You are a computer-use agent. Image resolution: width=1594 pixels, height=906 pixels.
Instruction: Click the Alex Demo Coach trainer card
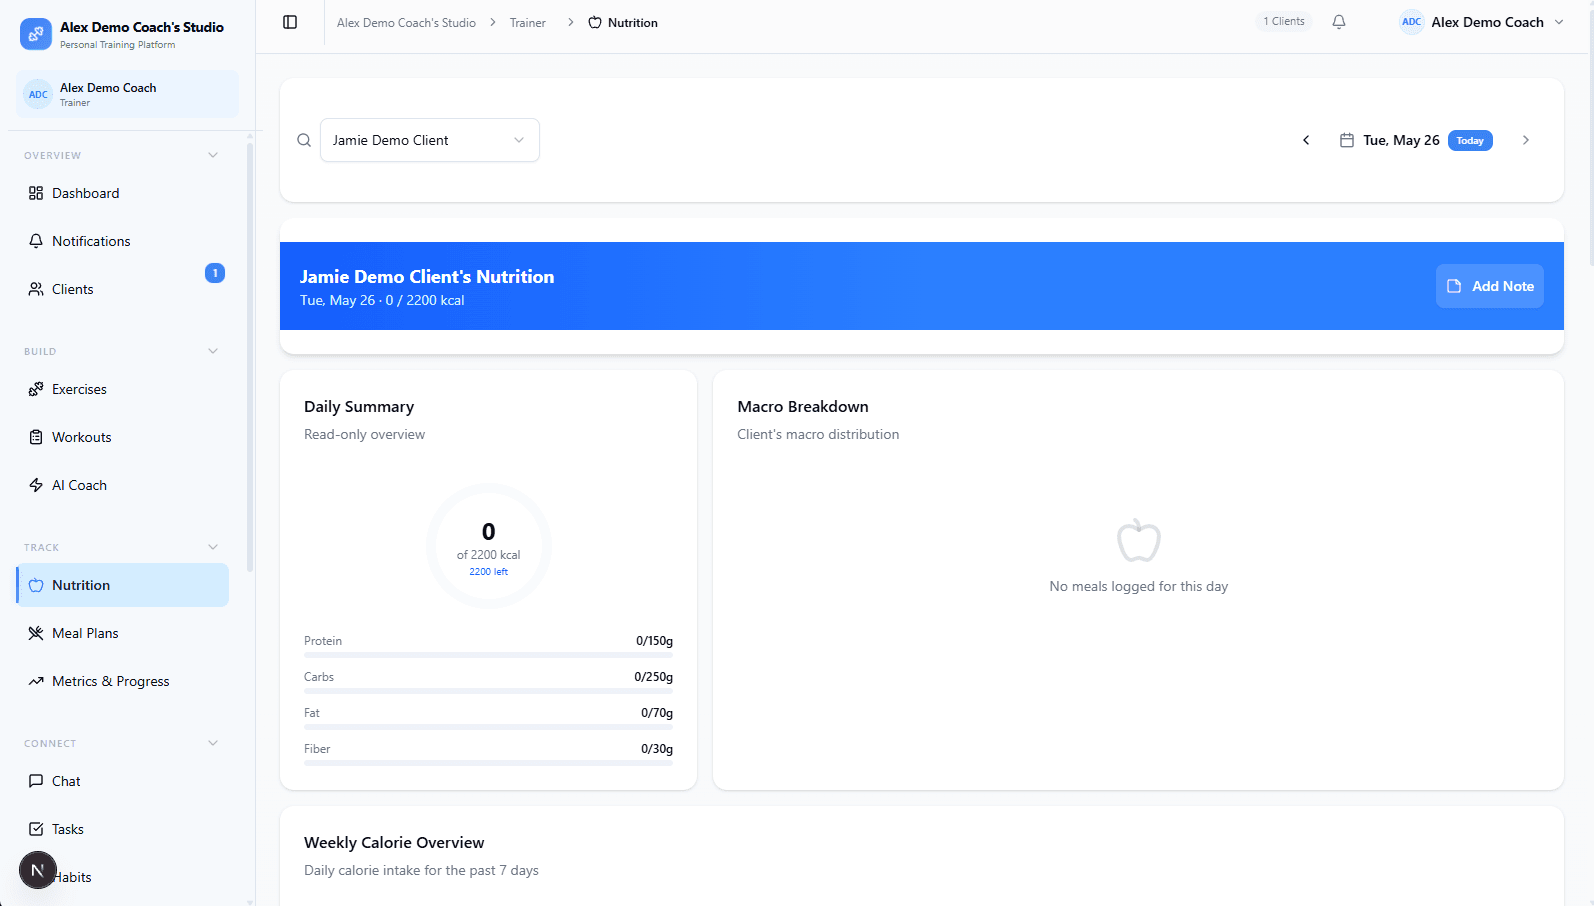click(x=127, y=94)
